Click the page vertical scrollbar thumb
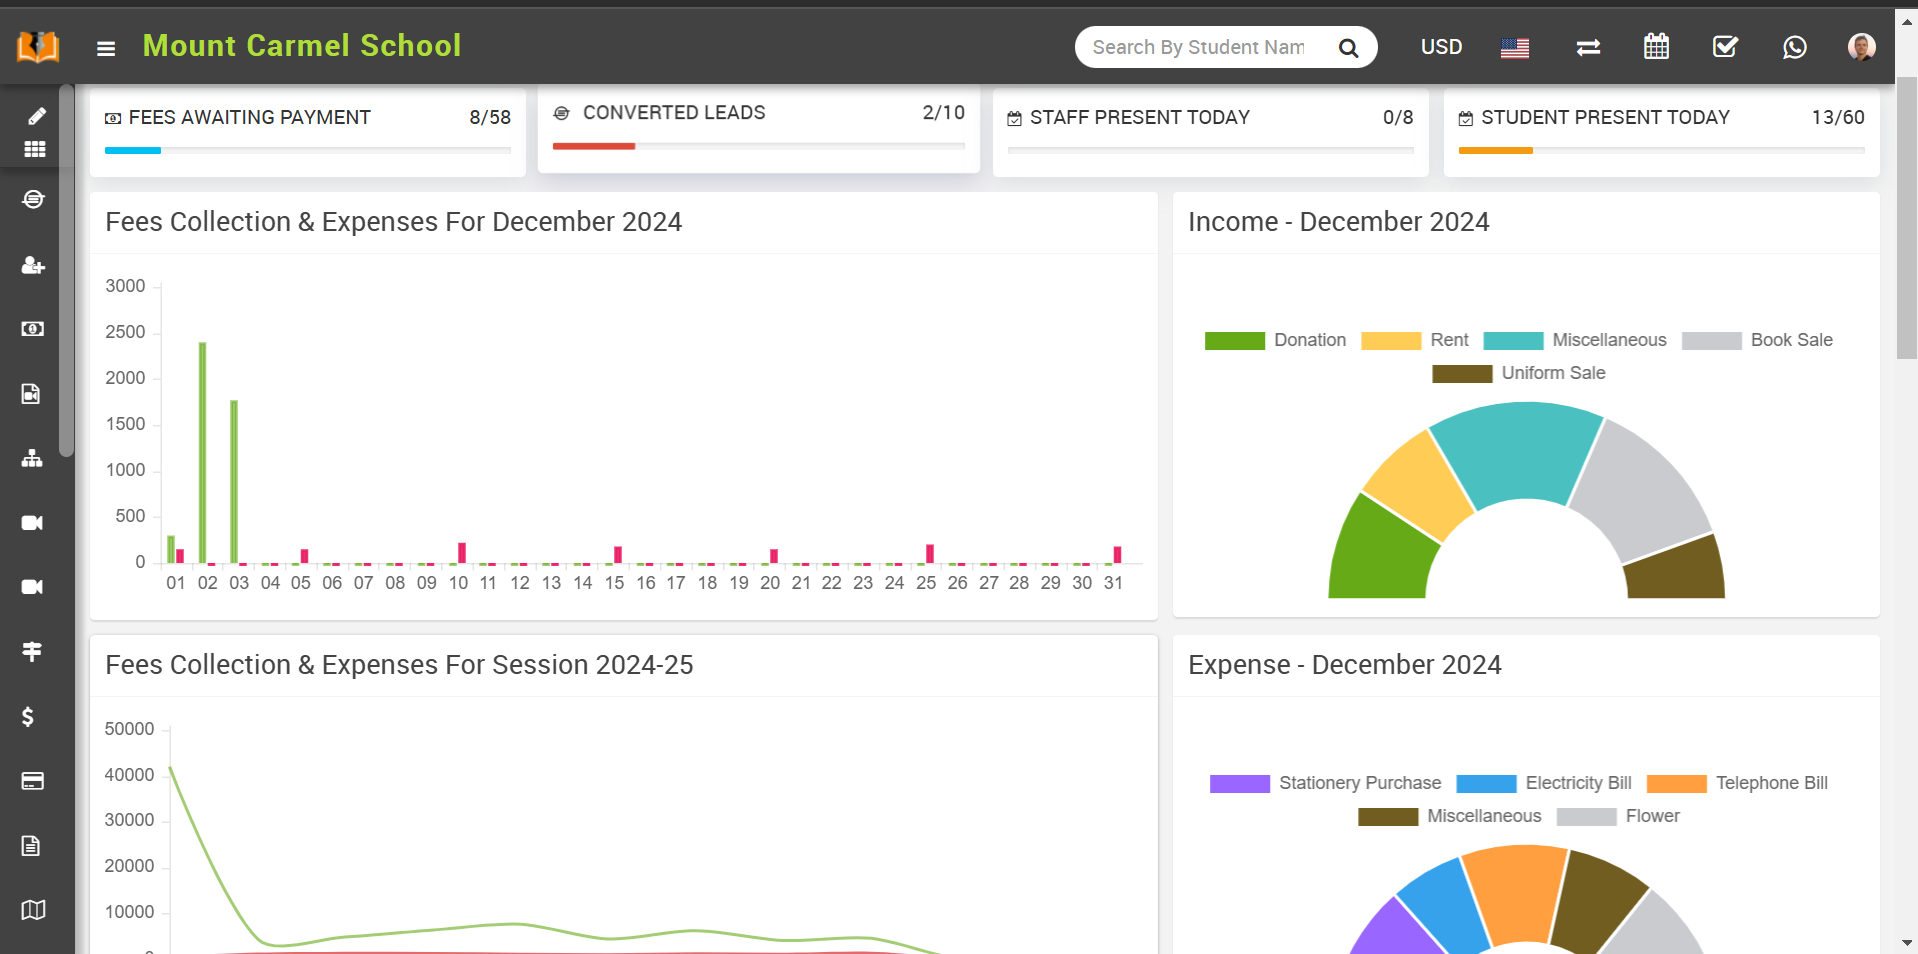The width and height of the screenshot is (1918, 954). coord(1907,217)
